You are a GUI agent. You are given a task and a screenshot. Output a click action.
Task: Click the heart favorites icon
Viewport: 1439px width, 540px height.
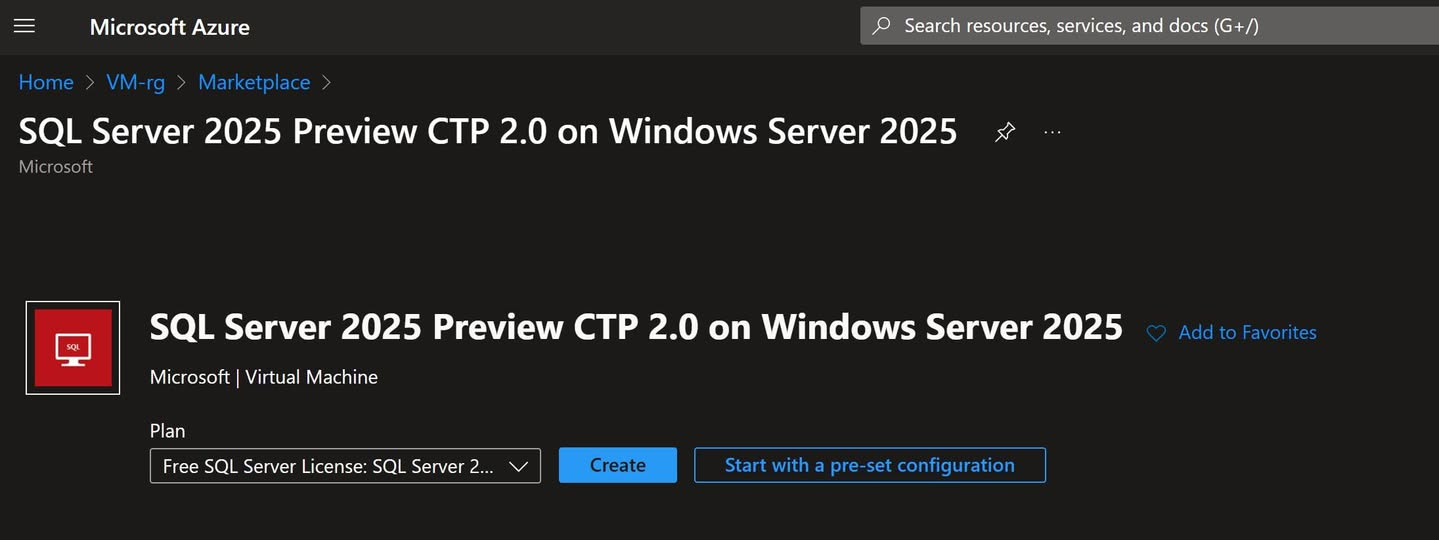(x=1156, y=333)
